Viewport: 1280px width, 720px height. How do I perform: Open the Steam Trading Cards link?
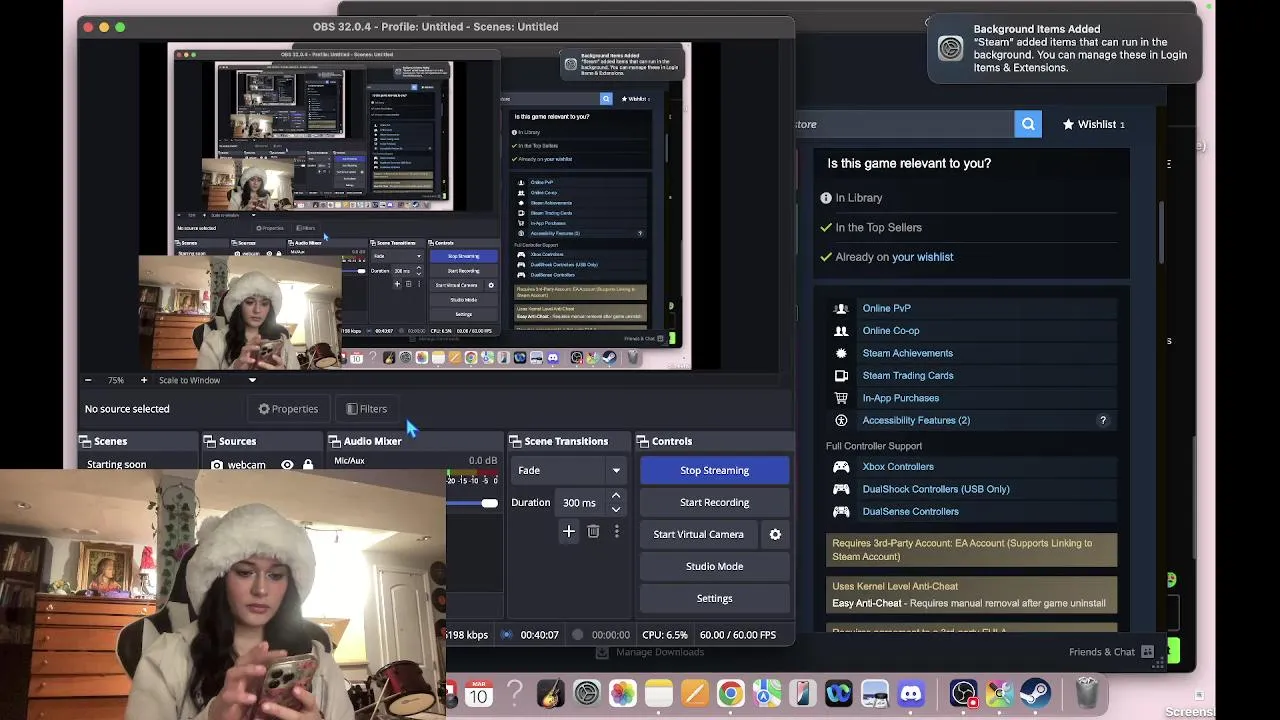click(x=908, y=375)
